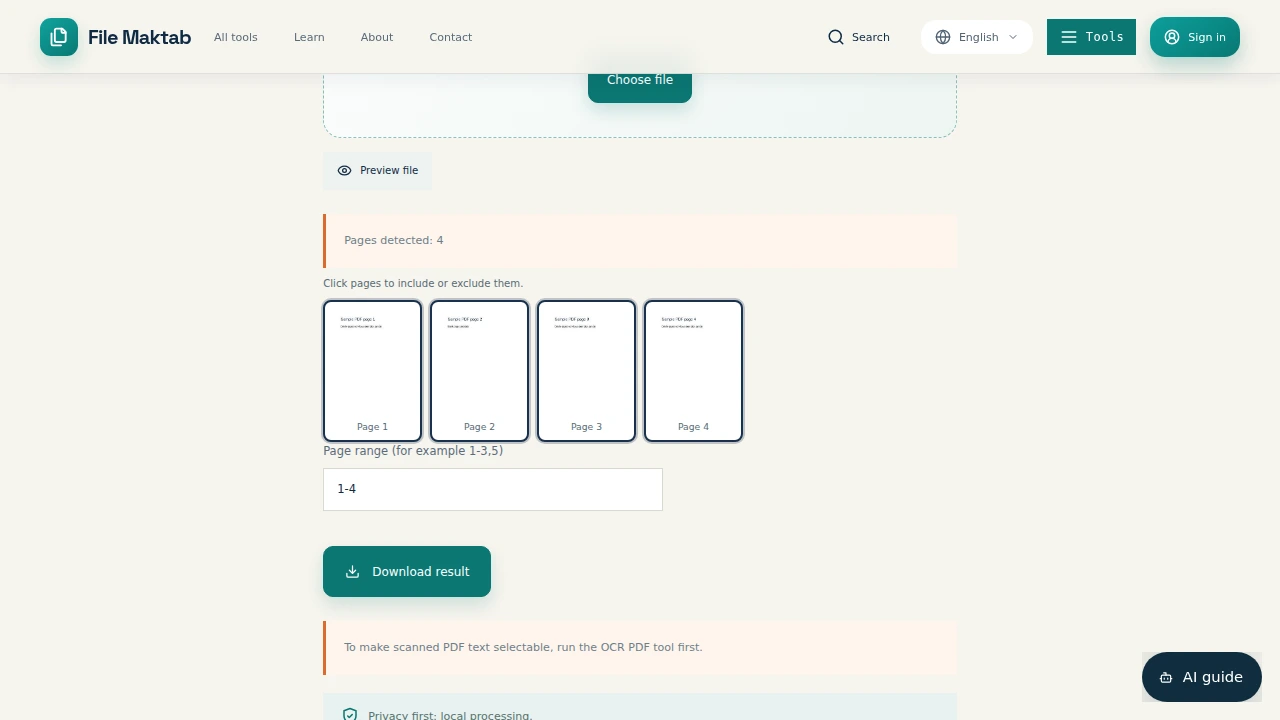Click the shield icon beside Privacy first
Screen dimensions: 1280x720
coord(350,715)
